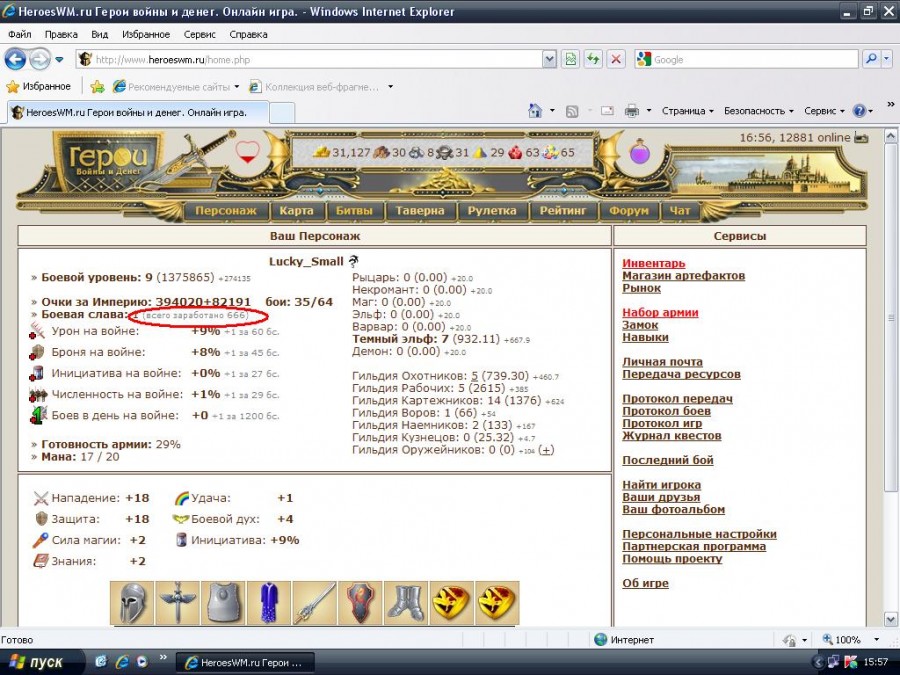This screenshot has width=900, height=675.
Task: Open the Магазин артефактов link
Action: click(683, 276)
